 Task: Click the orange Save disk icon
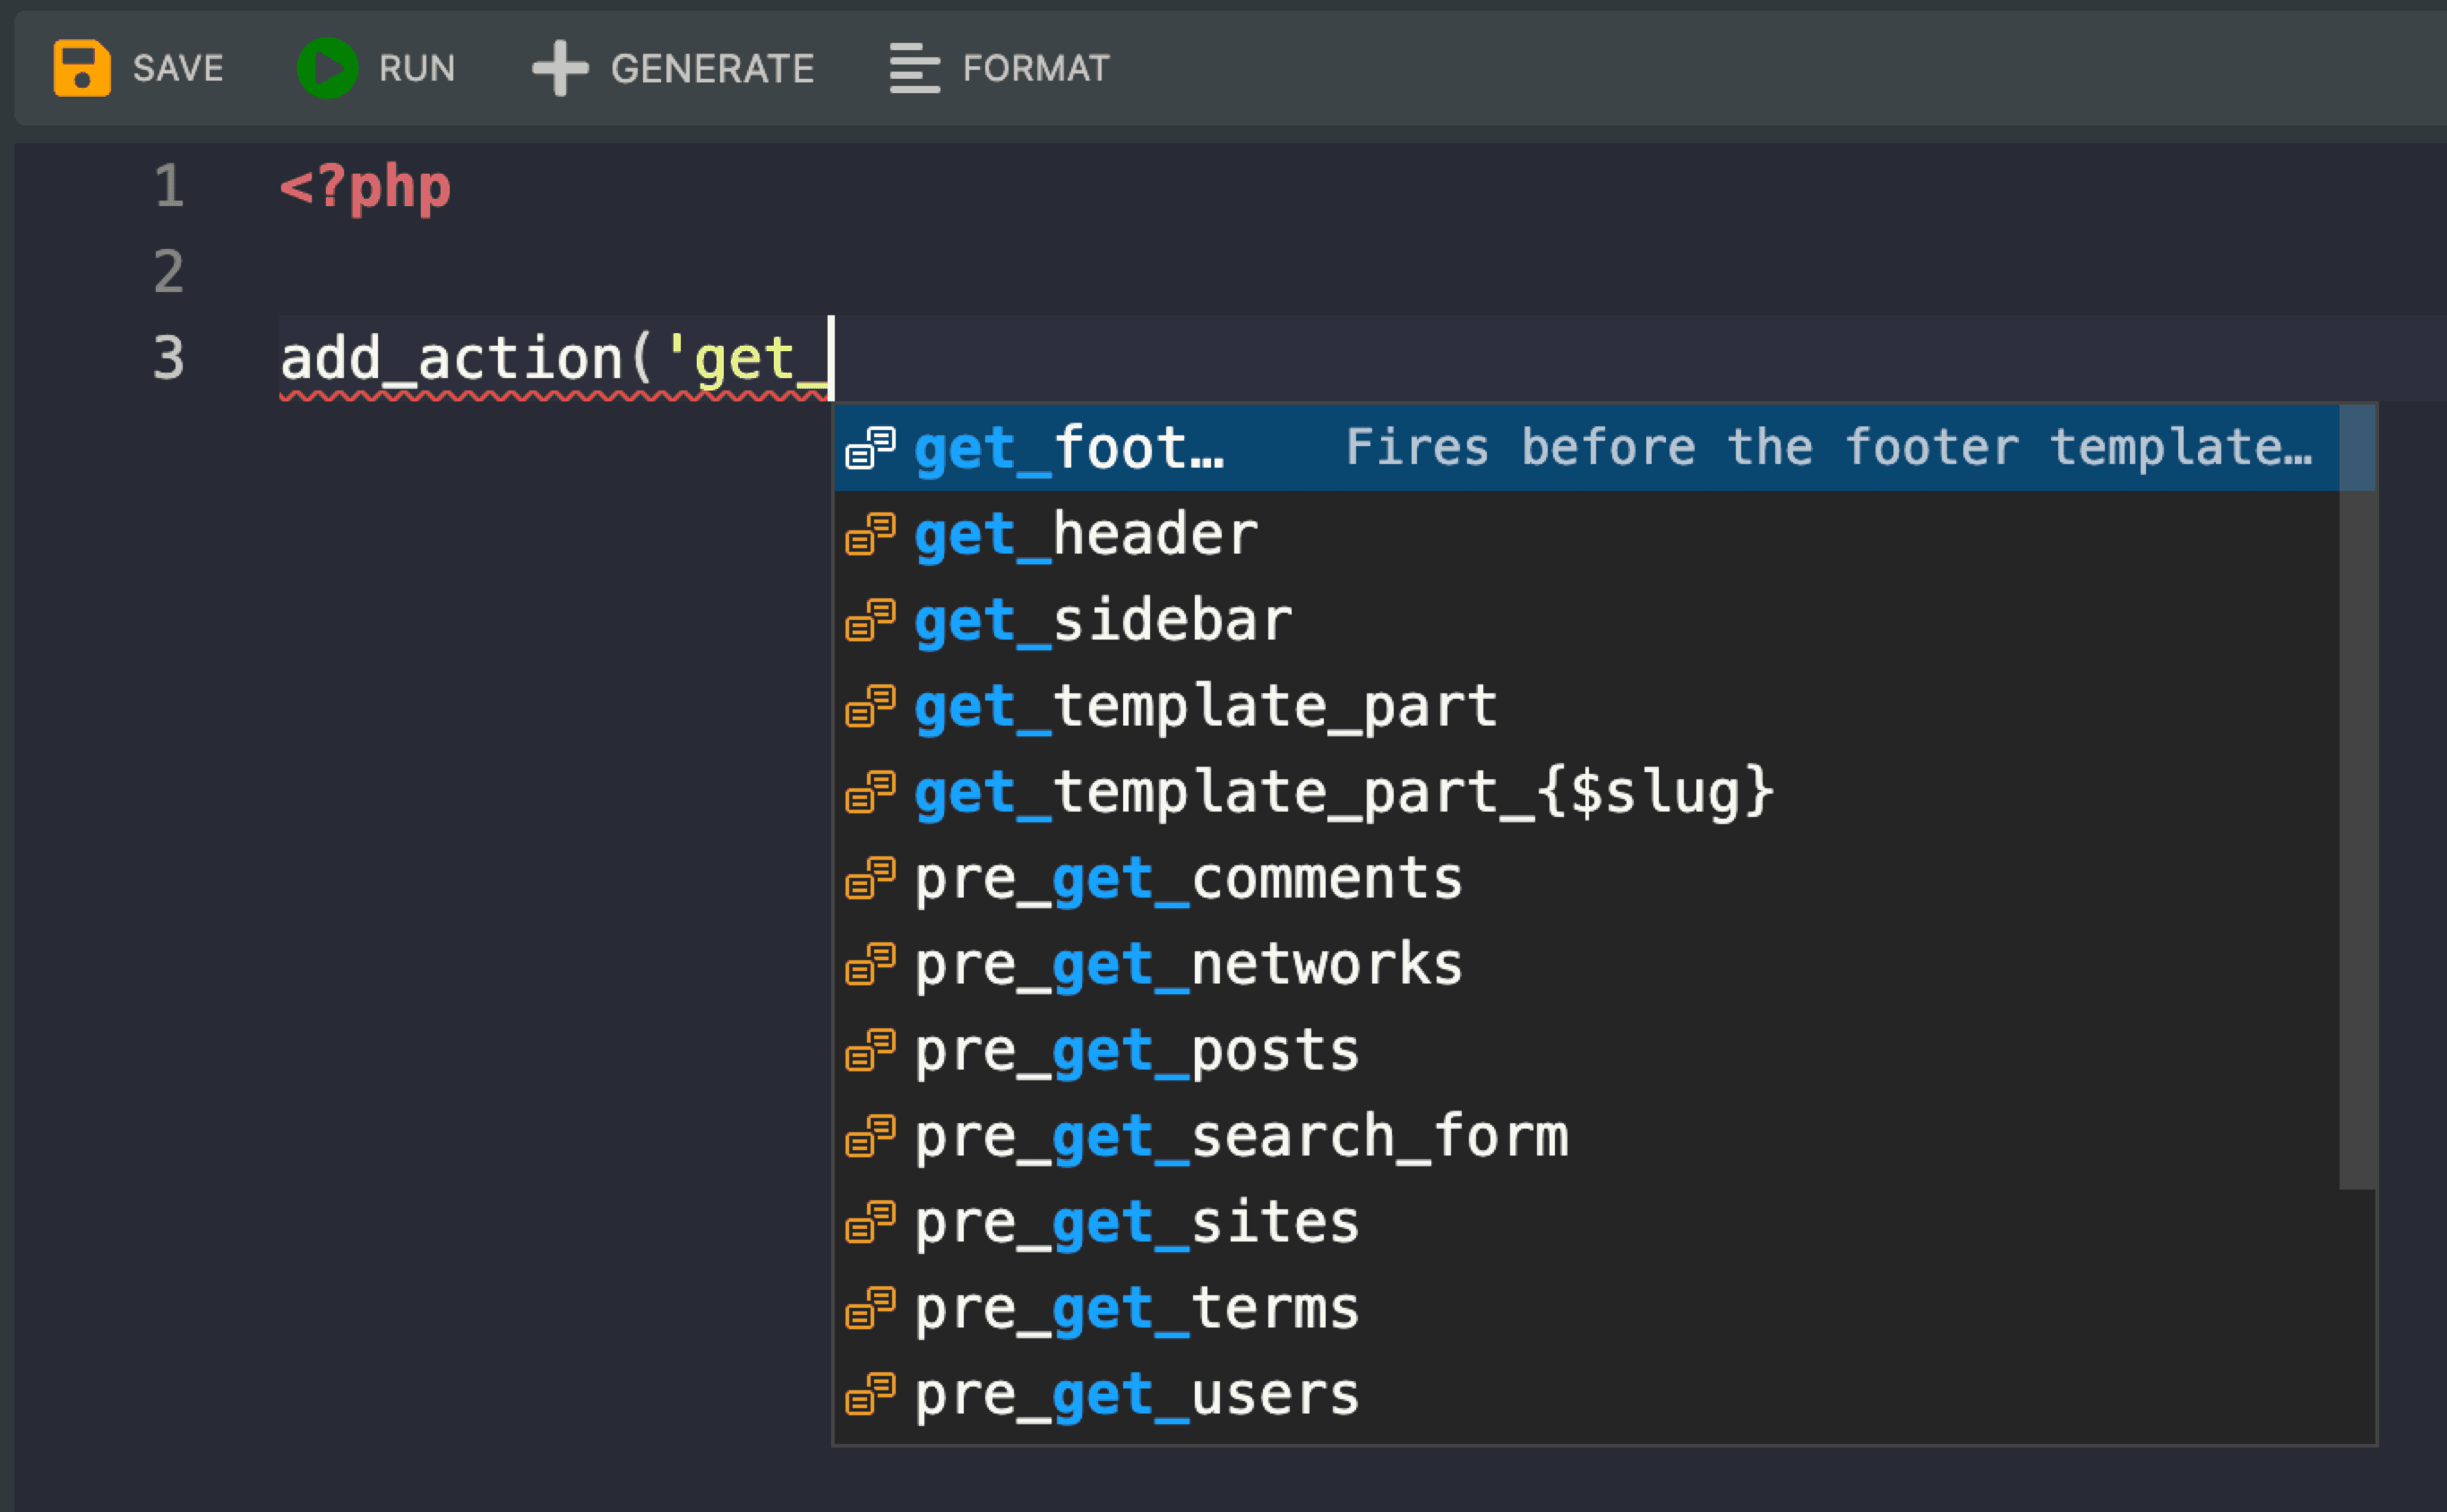coord(82,68)
